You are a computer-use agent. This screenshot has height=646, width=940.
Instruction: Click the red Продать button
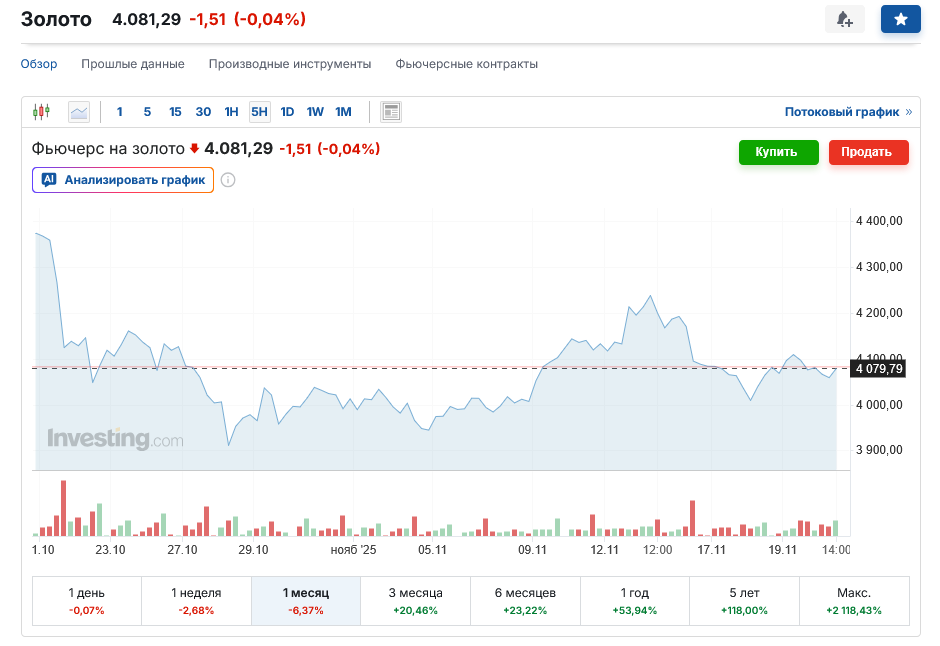coord(868,152)
